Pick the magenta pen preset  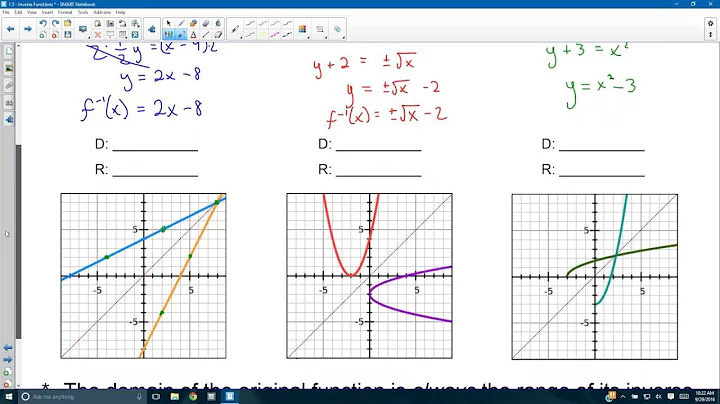click(x=275, y=34)
